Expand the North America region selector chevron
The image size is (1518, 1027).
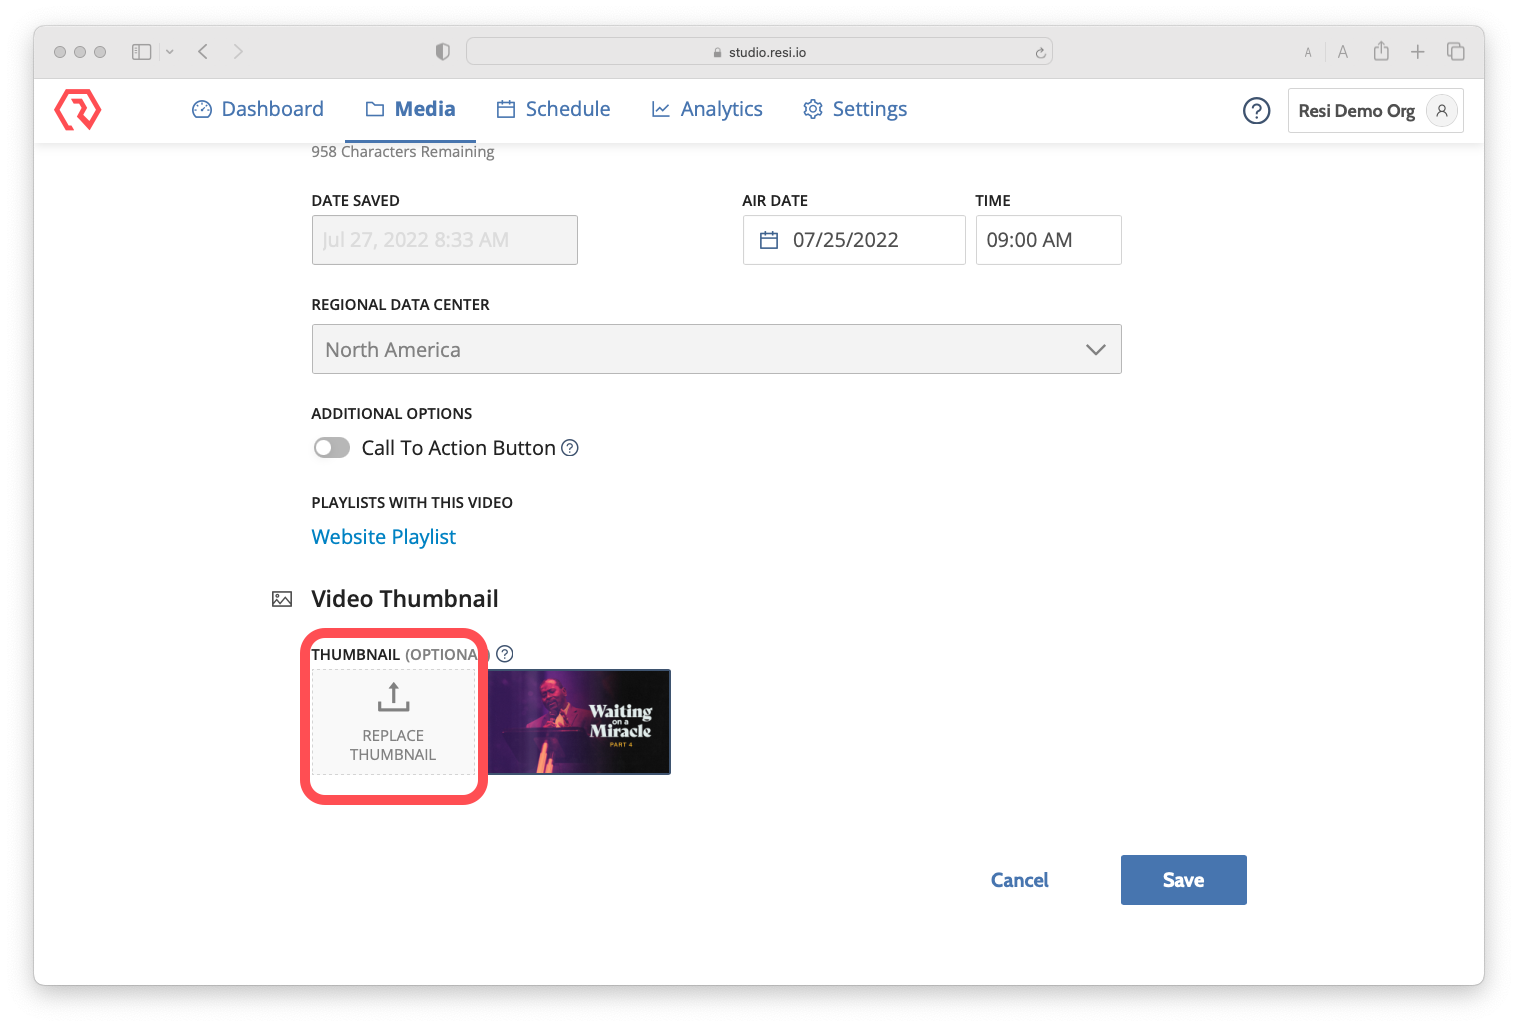tap(1096, 349)
